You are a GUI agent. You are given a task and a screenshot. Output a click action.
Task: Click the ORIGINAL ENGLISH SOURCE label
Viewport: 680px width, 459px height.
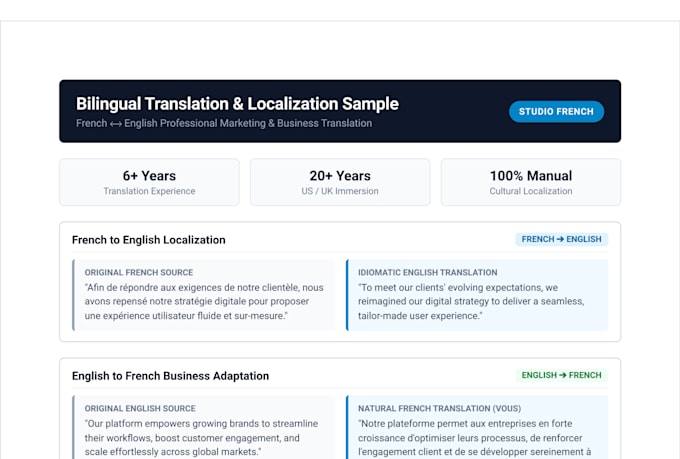[140, 408]
